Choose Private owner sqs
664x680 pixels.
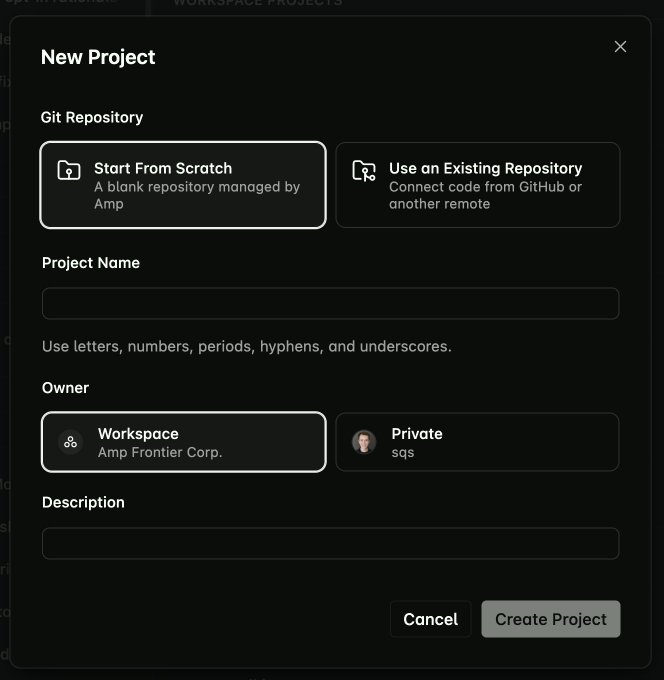tap(478, 442)
